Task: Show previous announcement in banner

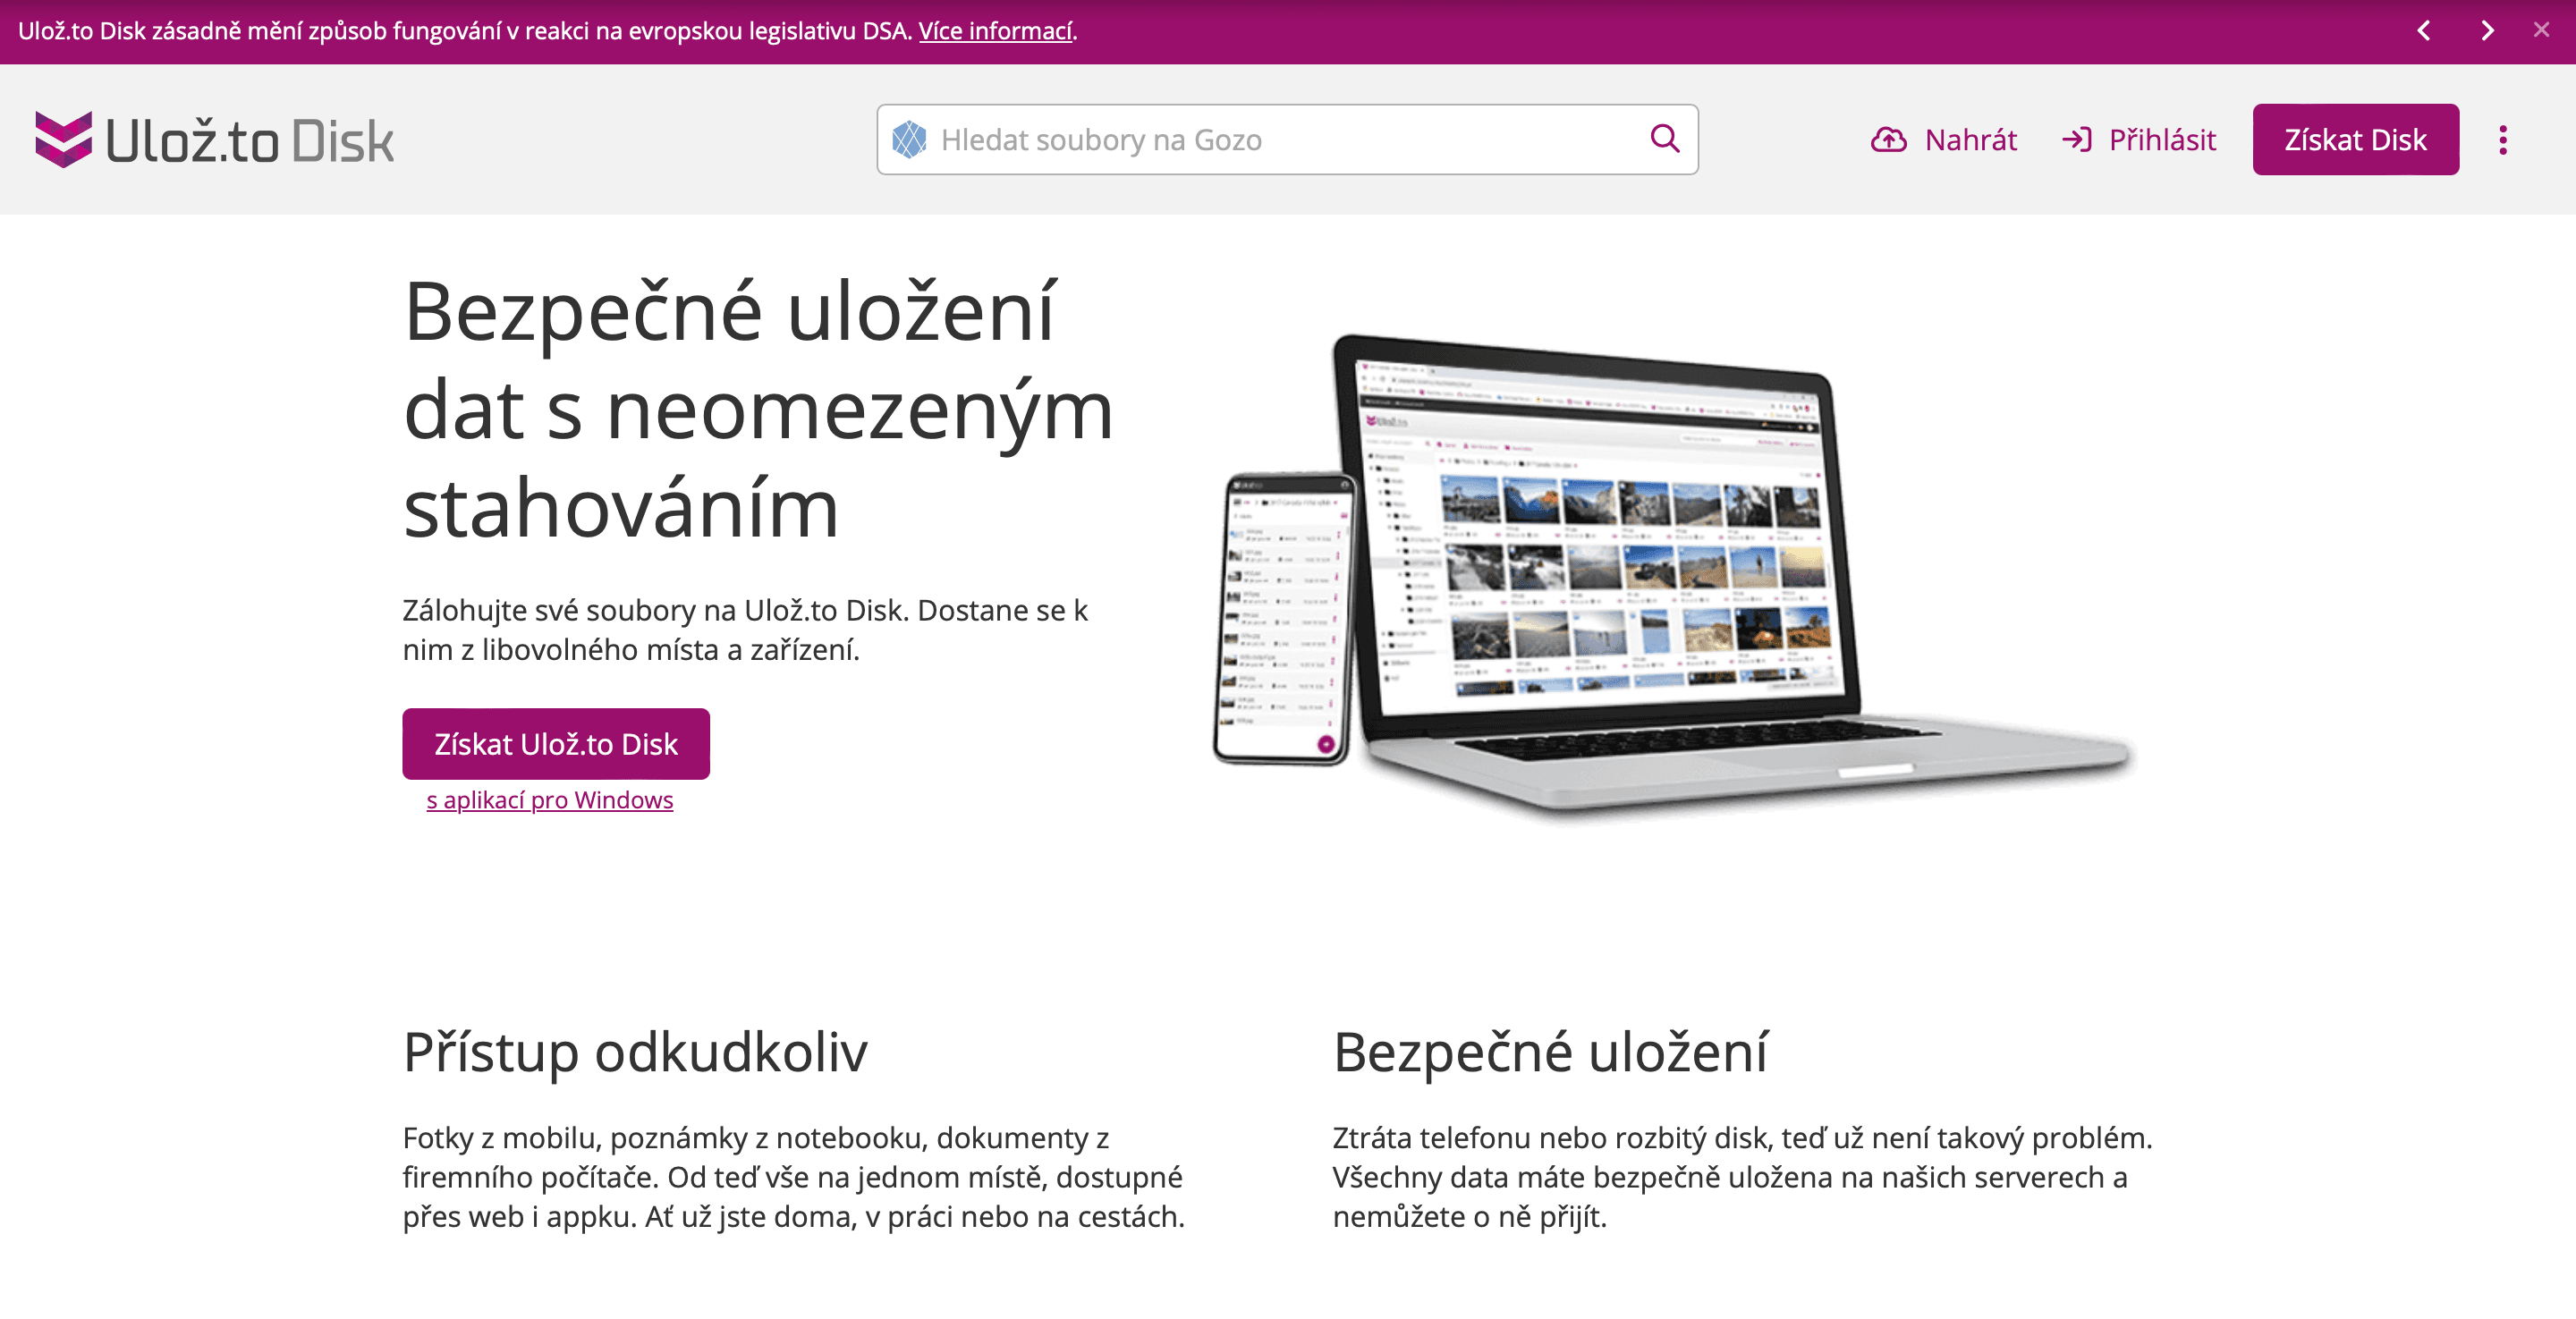Action: 2424,30
